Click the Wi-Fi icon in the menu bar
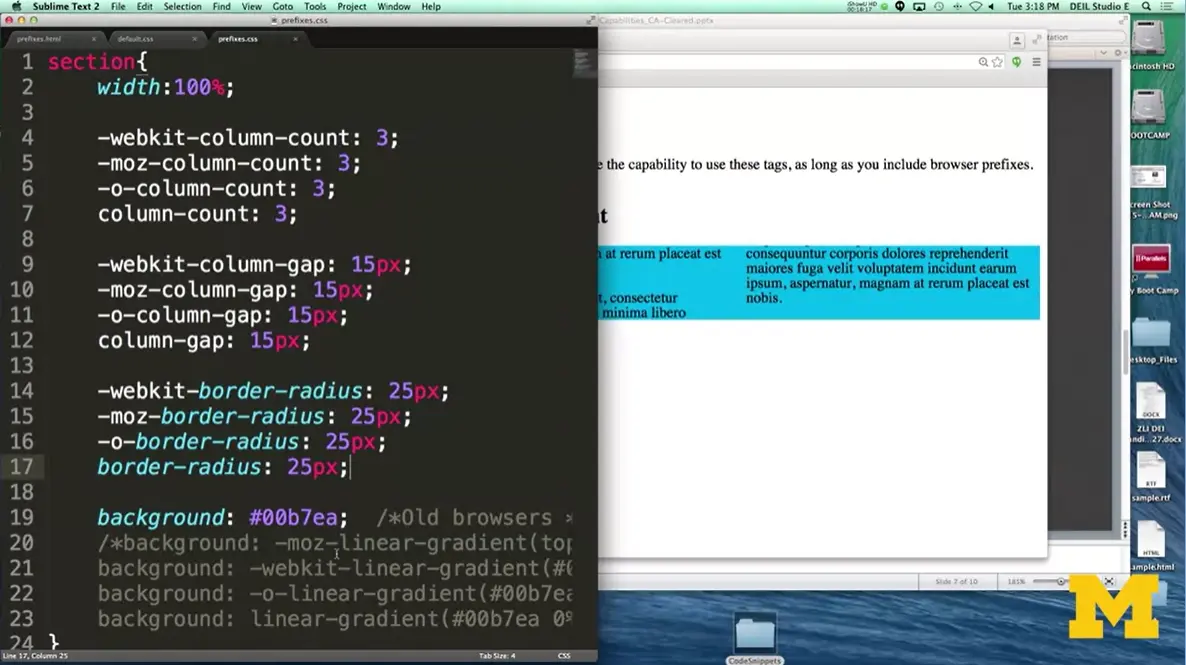The height and width of the screenshot is (665, 1186). [x=976, y=6]
